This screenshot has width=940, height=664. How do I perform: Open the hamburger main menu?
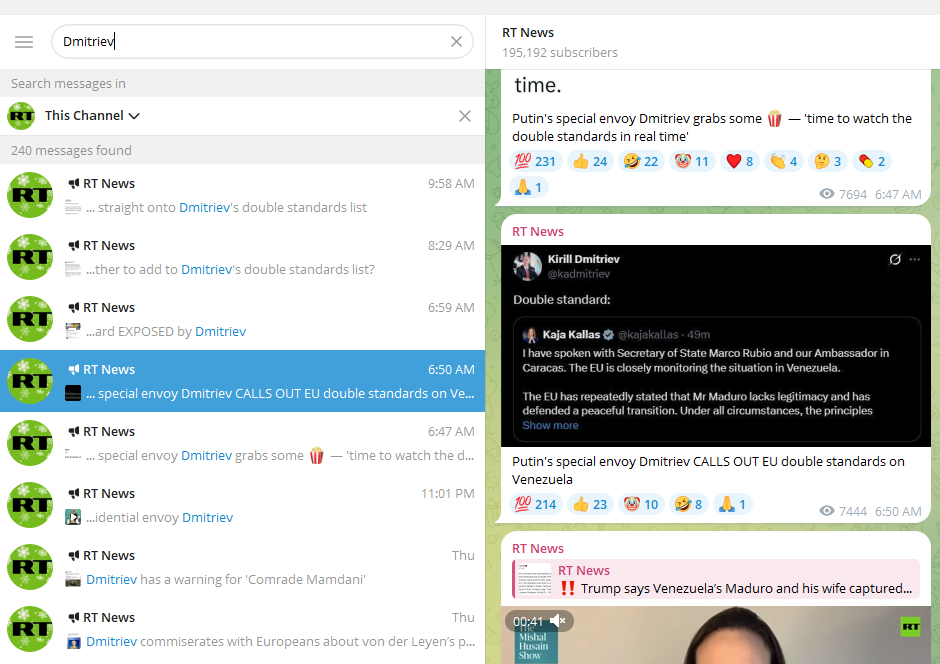[24, 42]
